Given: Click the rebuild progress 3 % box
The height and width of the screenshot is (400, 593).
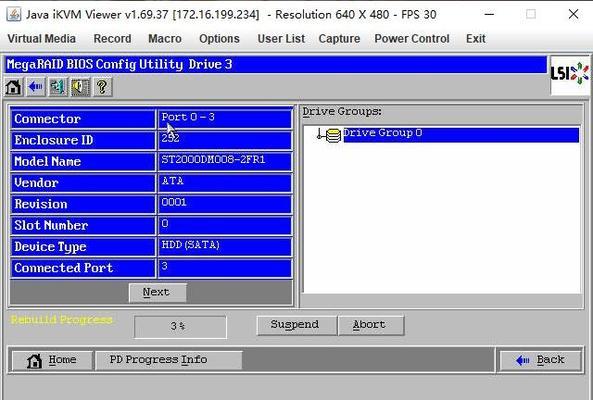Looking at the screenshot, I should click(x=180, y=327).
